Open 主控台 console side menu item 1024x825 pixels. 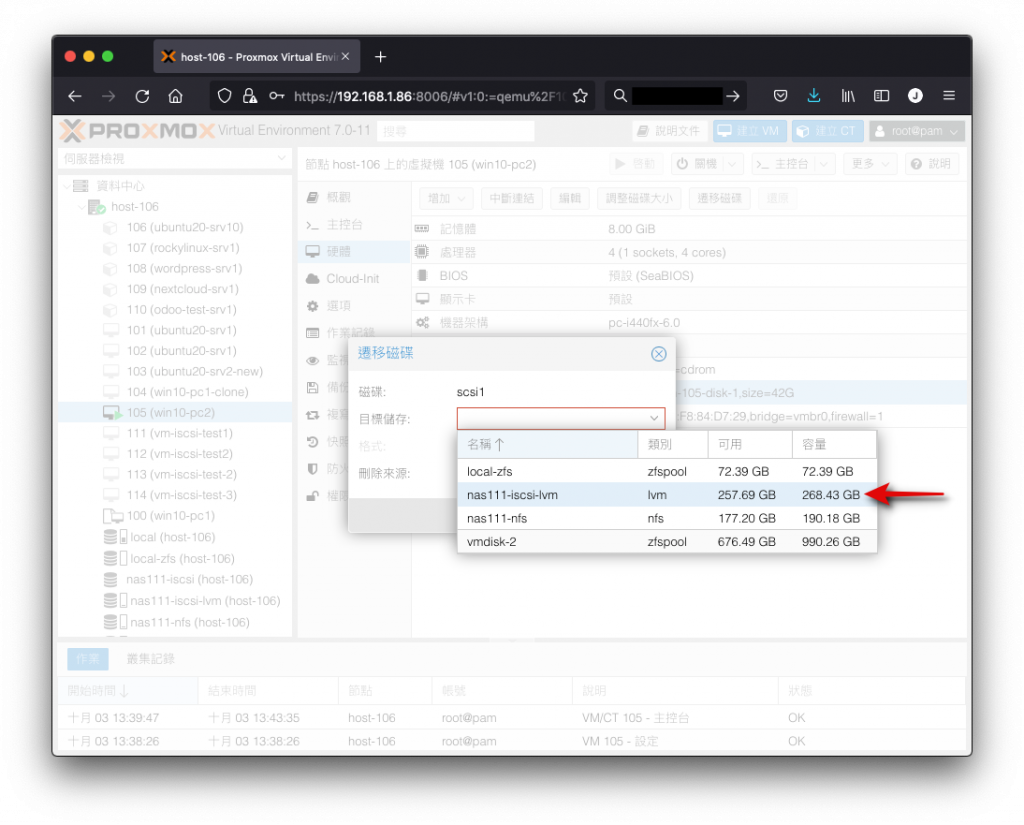click(x=354, y=225)
